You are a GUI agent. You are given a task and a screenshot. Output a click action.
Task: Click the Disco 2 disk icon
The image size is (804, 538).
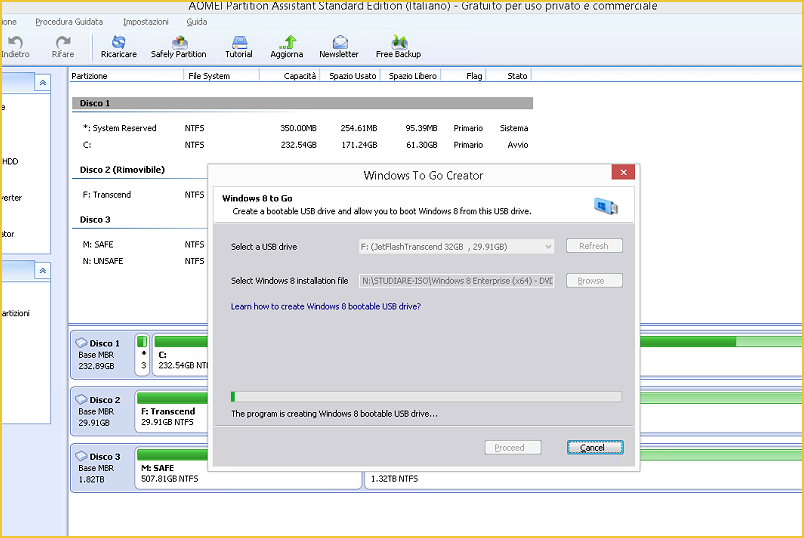click(x=81, y=399)
